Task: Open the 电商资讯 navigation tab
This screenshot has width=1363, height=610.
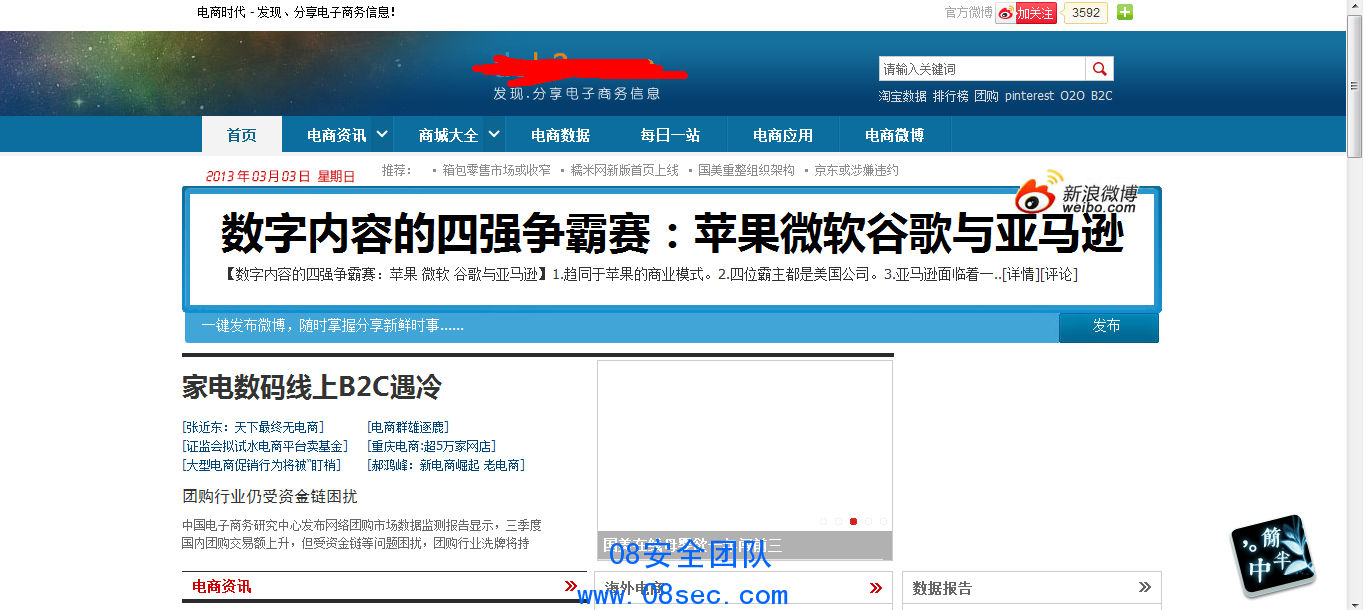Action: [x=337, y=135]
